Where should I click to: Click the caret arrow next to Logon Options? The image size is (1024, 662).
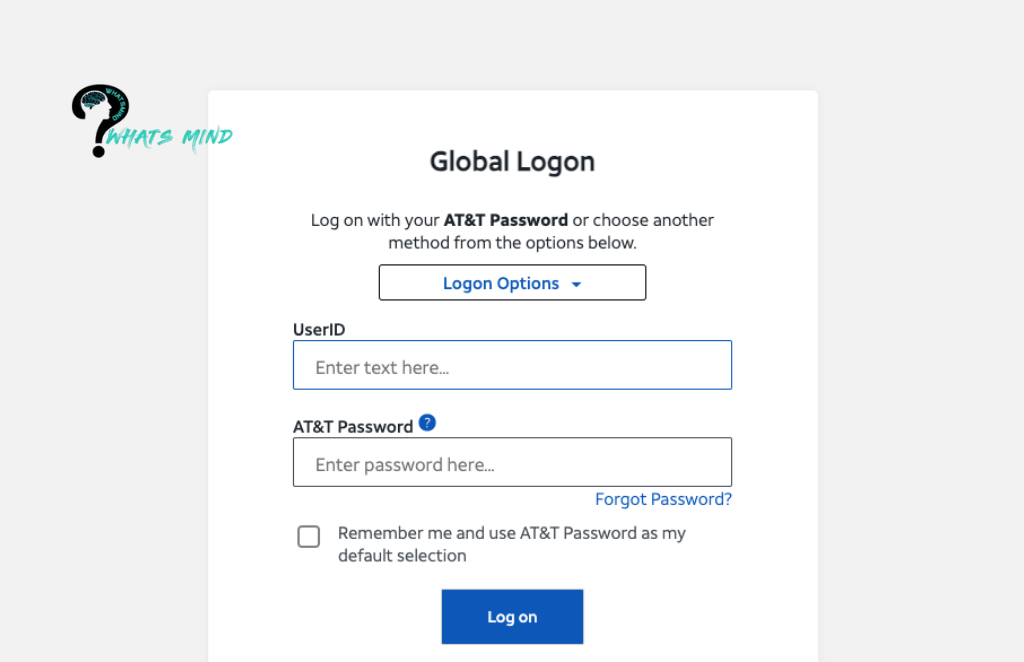click(576, 284)
